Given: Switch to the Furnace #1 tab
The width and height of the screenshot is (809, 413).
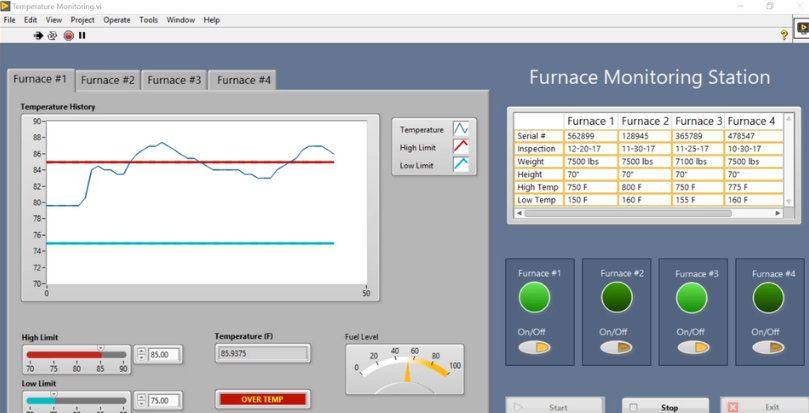Looking at the screenshot, I should click(40, 79).
